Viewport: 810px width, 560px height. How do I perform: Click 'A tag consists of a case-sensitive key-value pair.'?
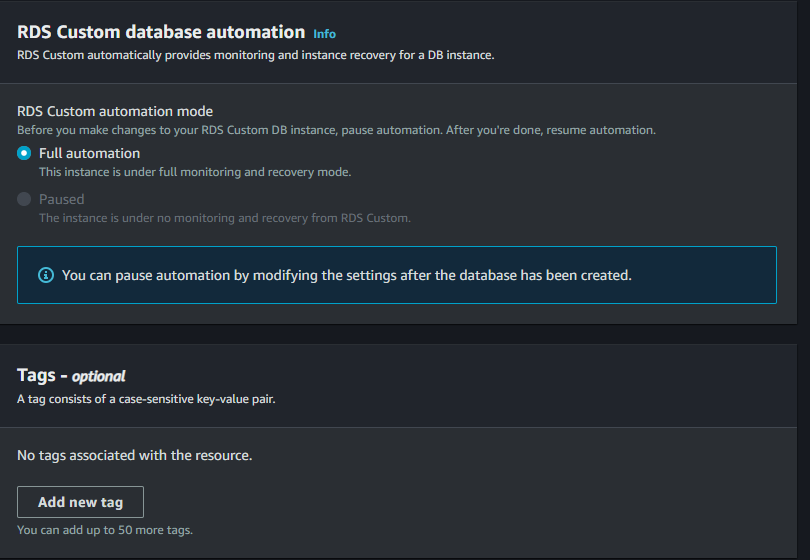[146, 399]
